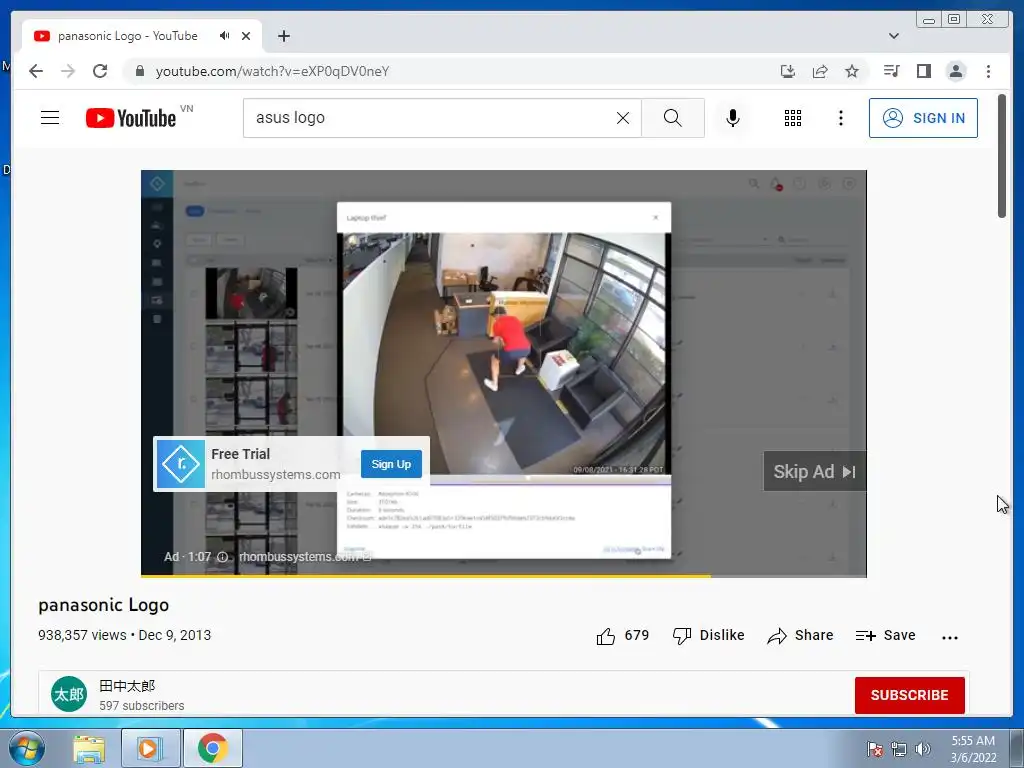Clear the search text with X
Image resolution: width=1024 pixels, height=768 pixels.
tap(623, 118)
